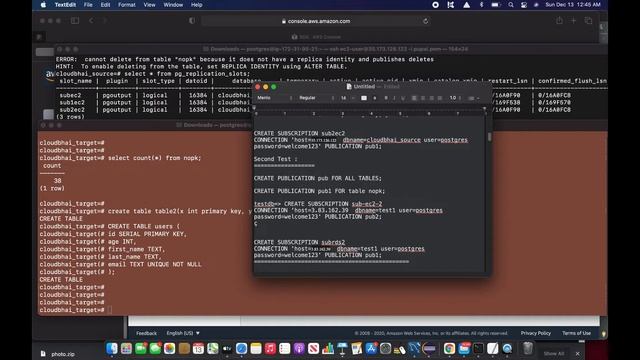The width and height of the screenshot is (640, 360).
Task: Click TextEdit vertical scrollbar
Action: pyautogui.click(x=489, y=137)
